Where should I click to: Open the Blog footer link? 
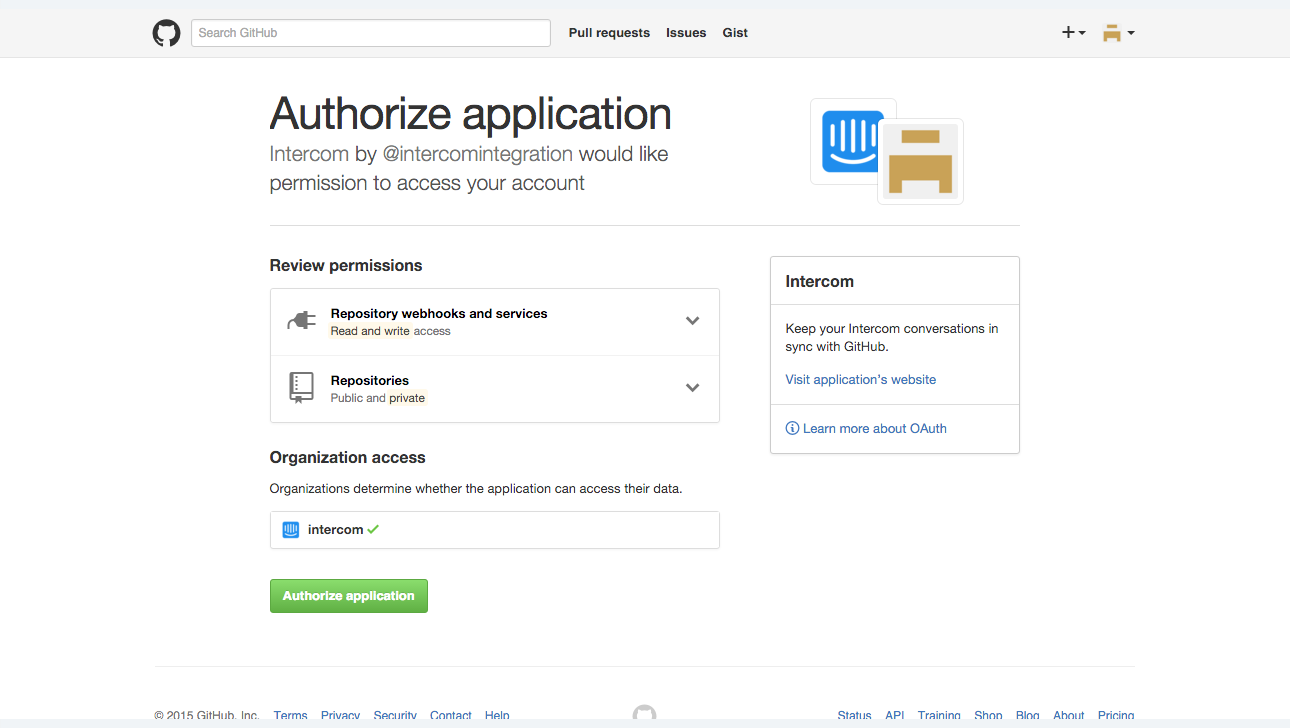coord(1028,715)
